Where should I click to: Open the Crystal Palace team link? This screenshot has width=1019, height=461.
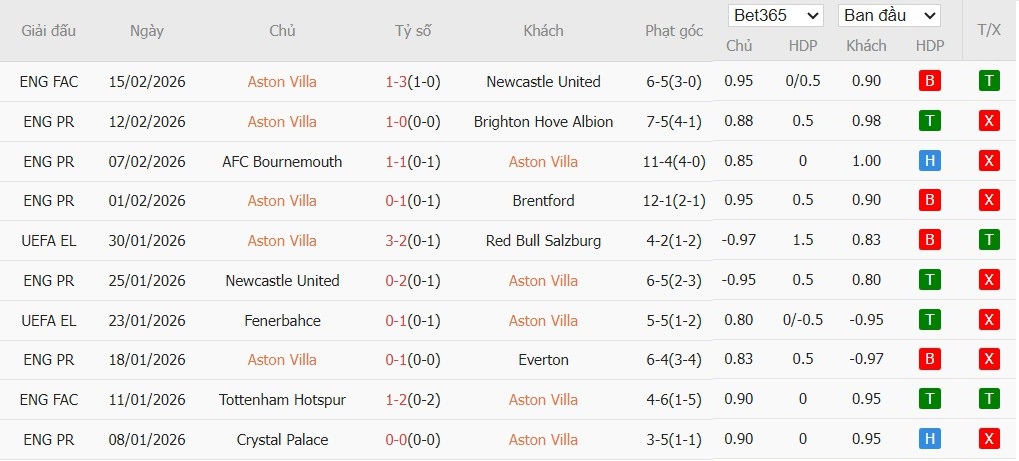coord(282,440)
